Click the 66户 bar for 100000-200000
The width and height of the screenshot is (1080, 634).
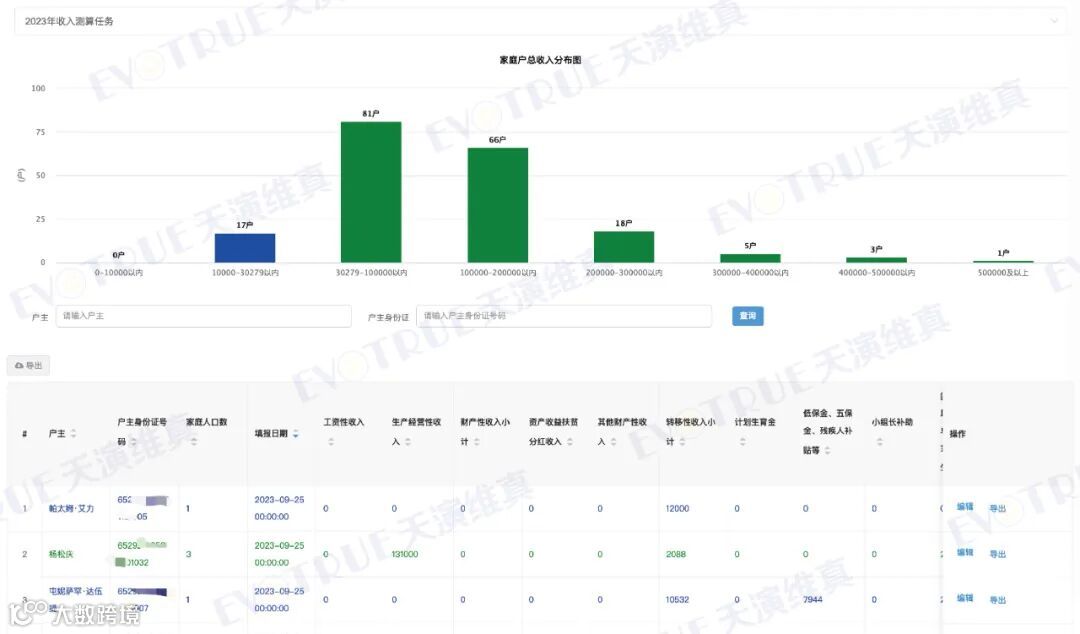click(x=497, y=205)
